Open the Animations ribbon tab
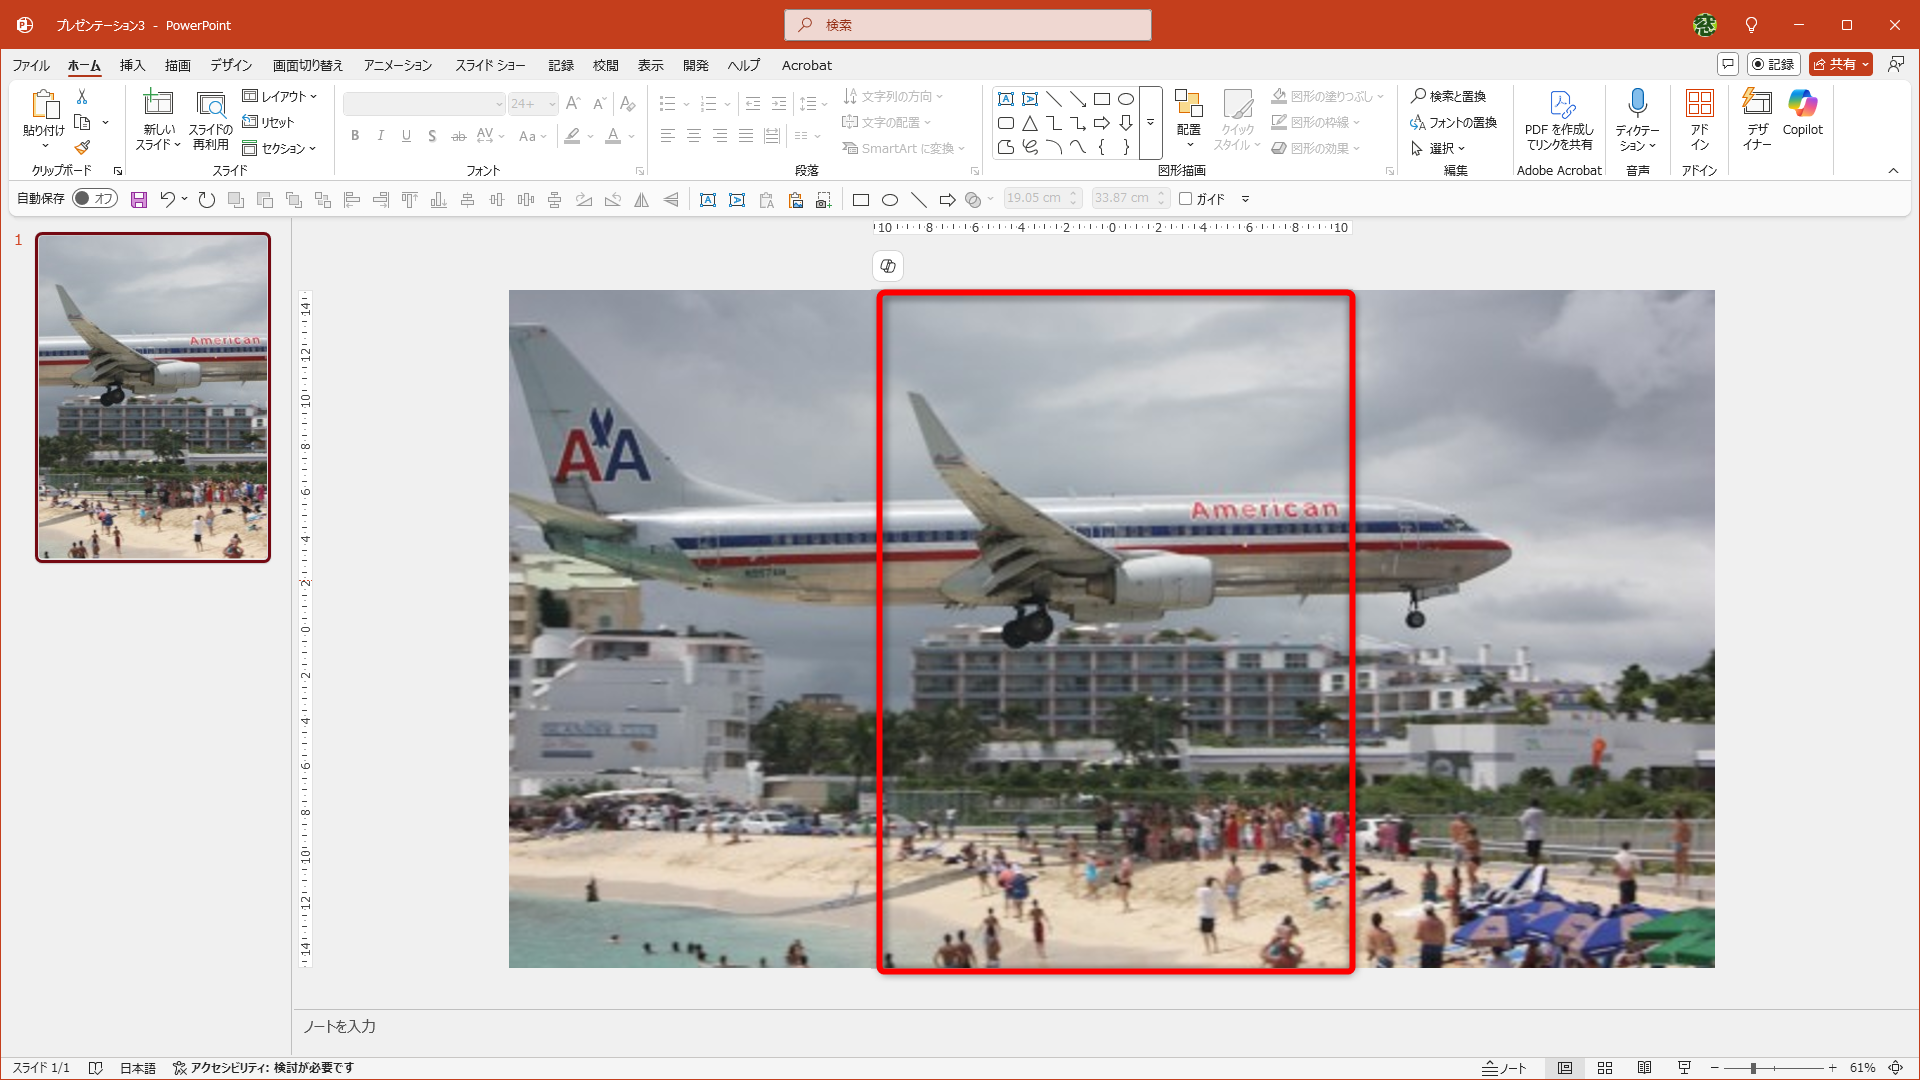 tap(397, 65)
